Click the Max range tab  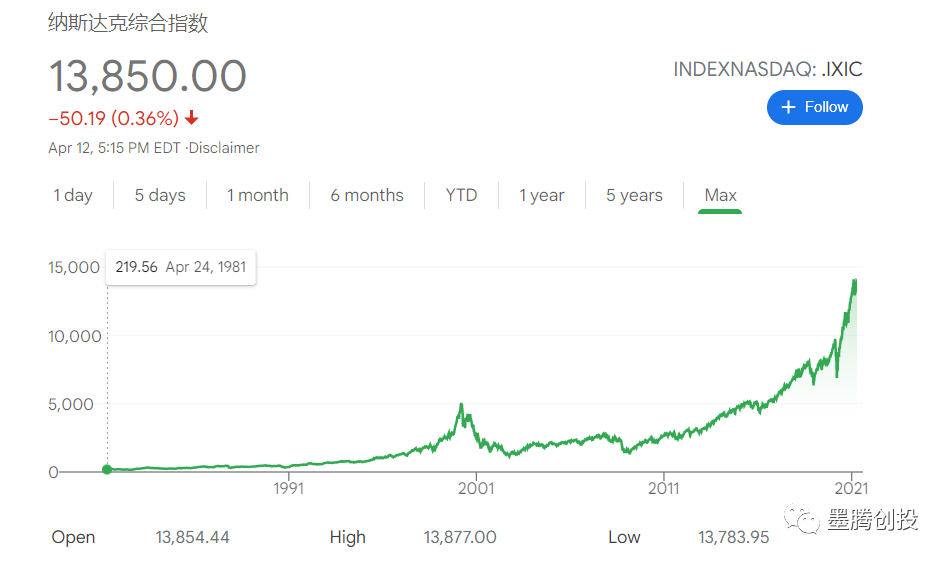click(x=720, y=195)
